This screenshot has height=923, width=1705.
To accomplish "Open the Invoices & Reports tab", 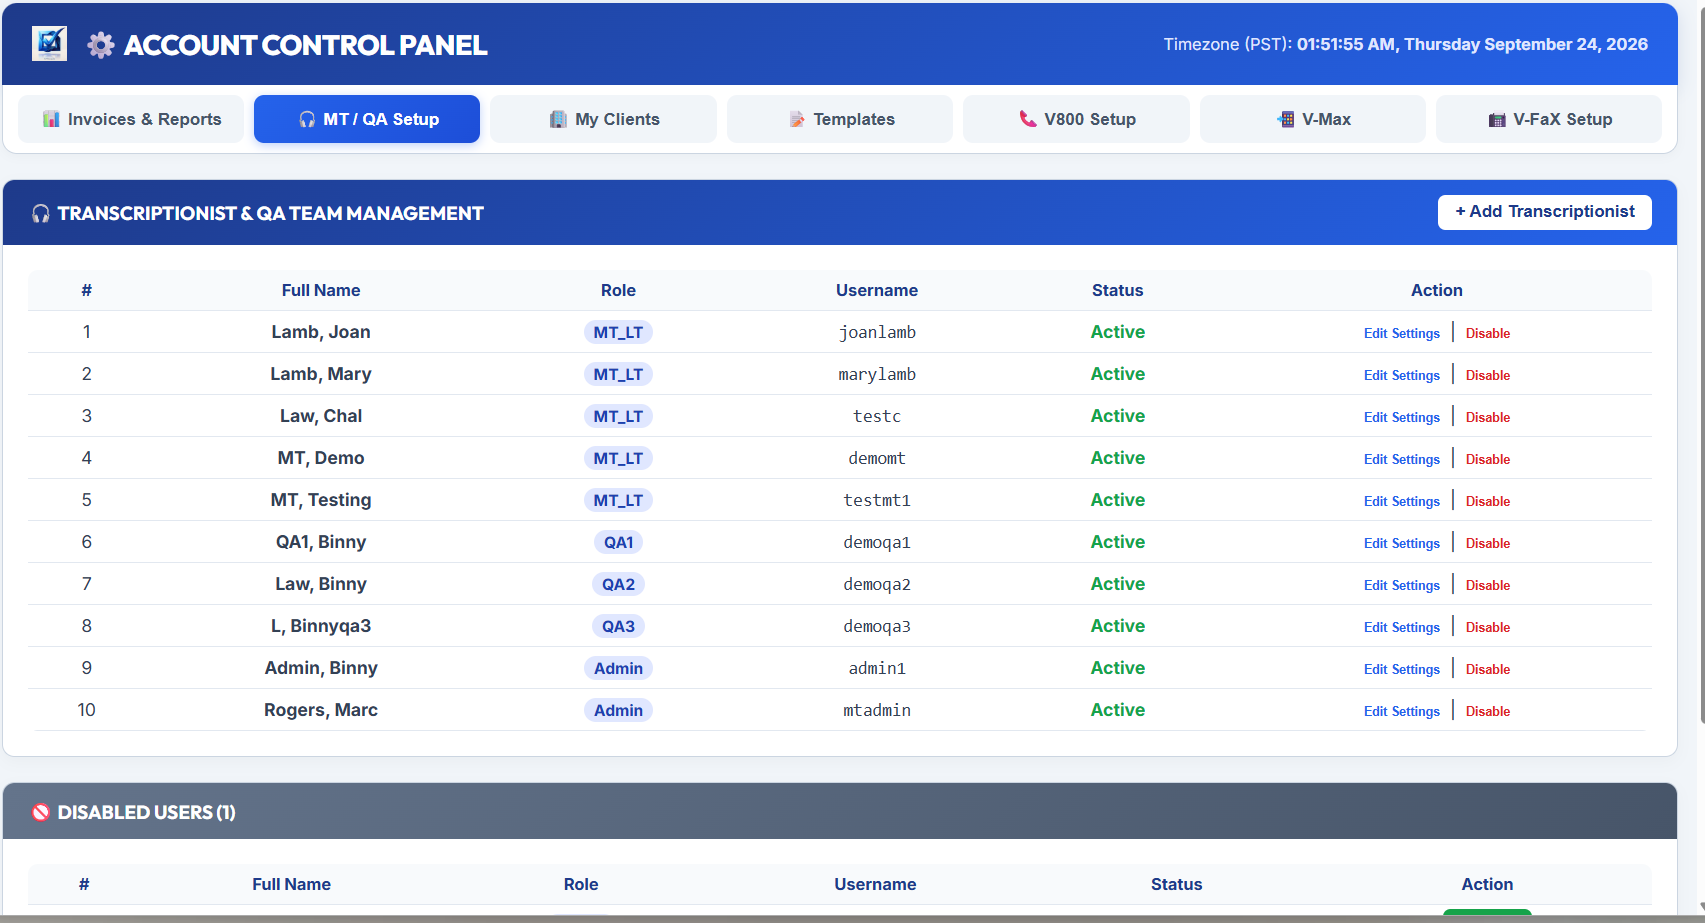I will (x=131, y=119).
